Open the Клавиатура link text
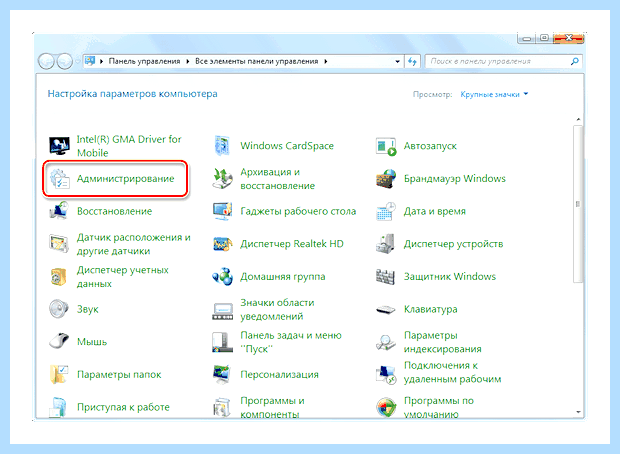The image size is (620, 454). [430, 309]
